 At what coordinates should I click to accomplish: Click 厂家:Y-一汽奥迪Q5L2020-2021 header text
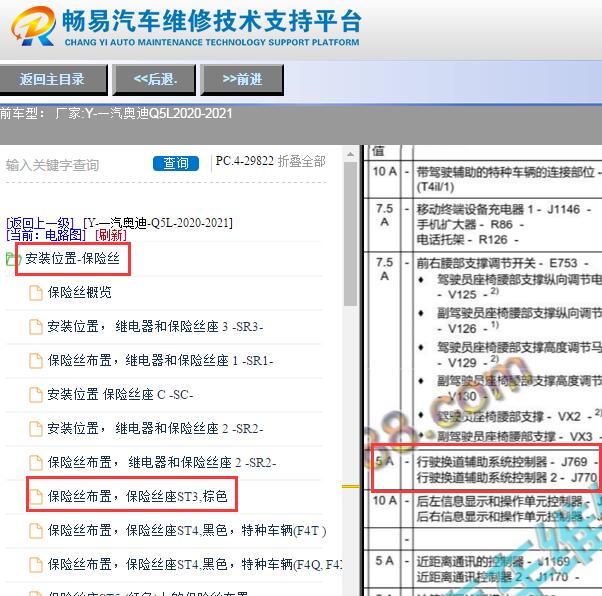[144, 114]
